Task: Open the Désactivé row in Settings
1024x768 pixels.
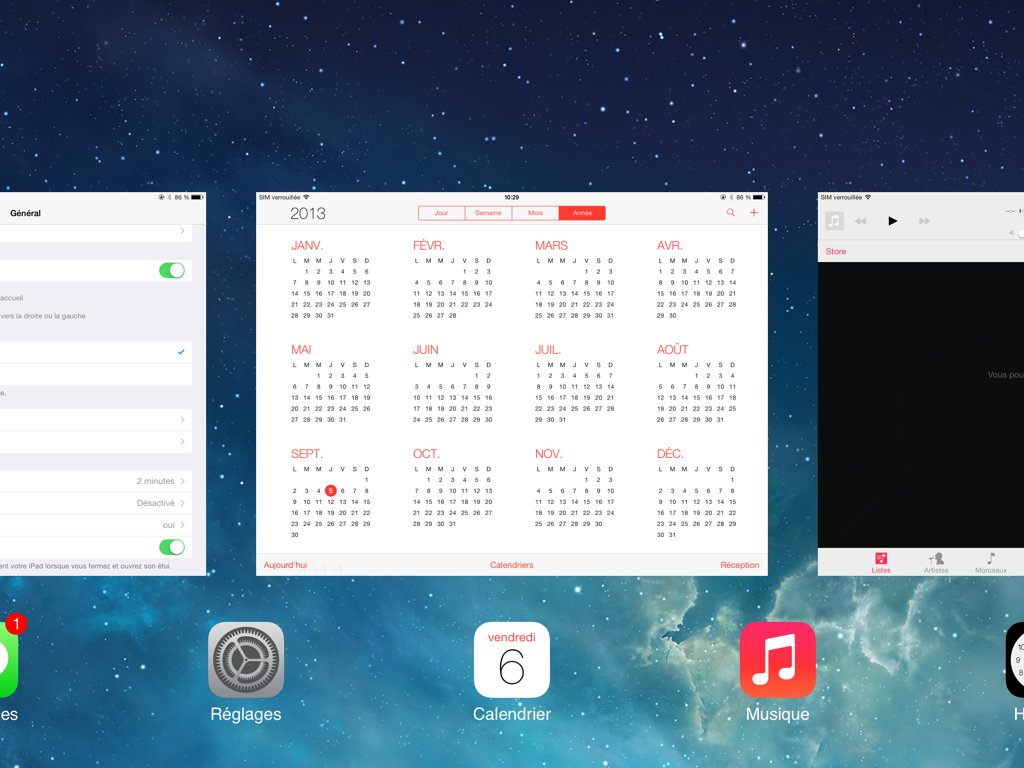Action: click(96, 504)
